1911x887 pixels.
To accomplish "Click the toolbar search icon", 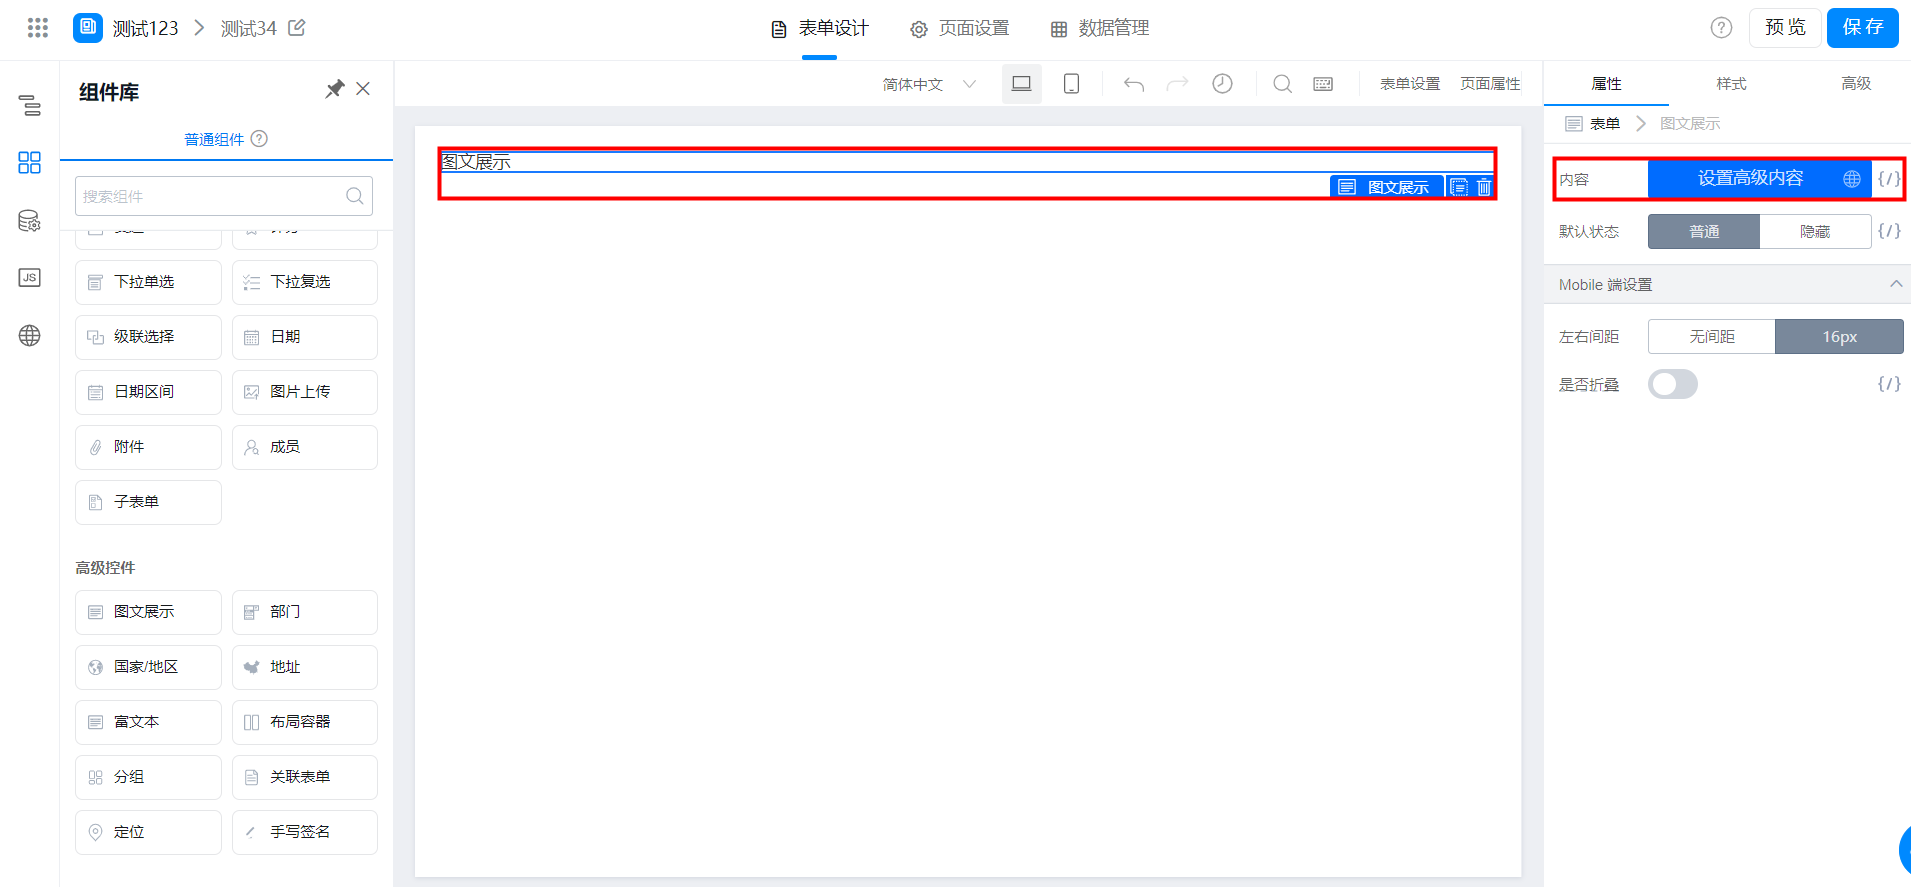I will (1282, 84).
